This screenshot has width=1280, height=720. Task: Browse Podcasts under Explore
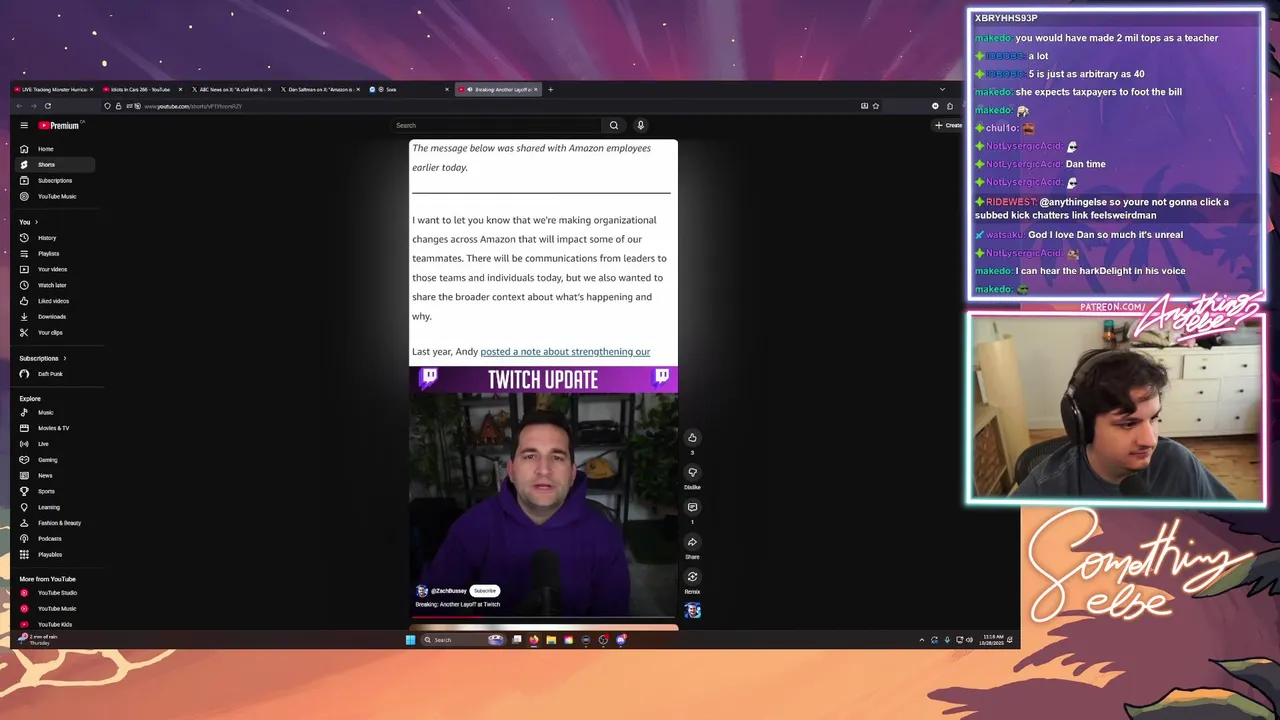55,539
